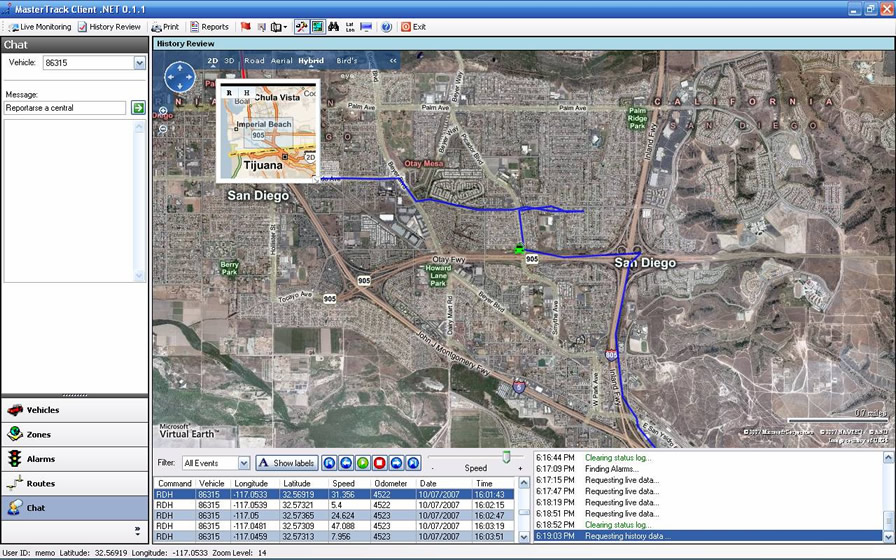Image resolution: width=896 pixels, height=560 pixels.
Task: Click the binoculars search icon
Action: 334,27
